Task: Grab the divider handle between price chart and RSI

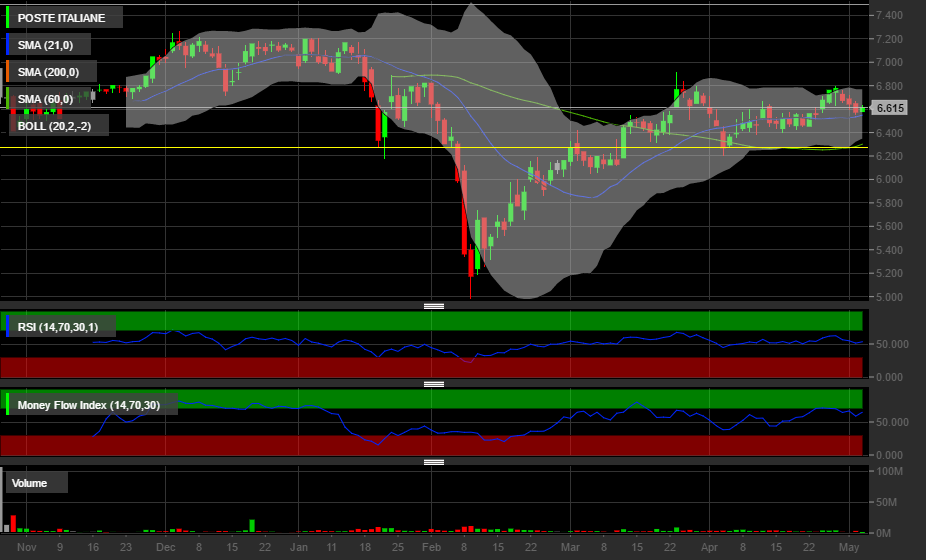Action: (434, 306)
